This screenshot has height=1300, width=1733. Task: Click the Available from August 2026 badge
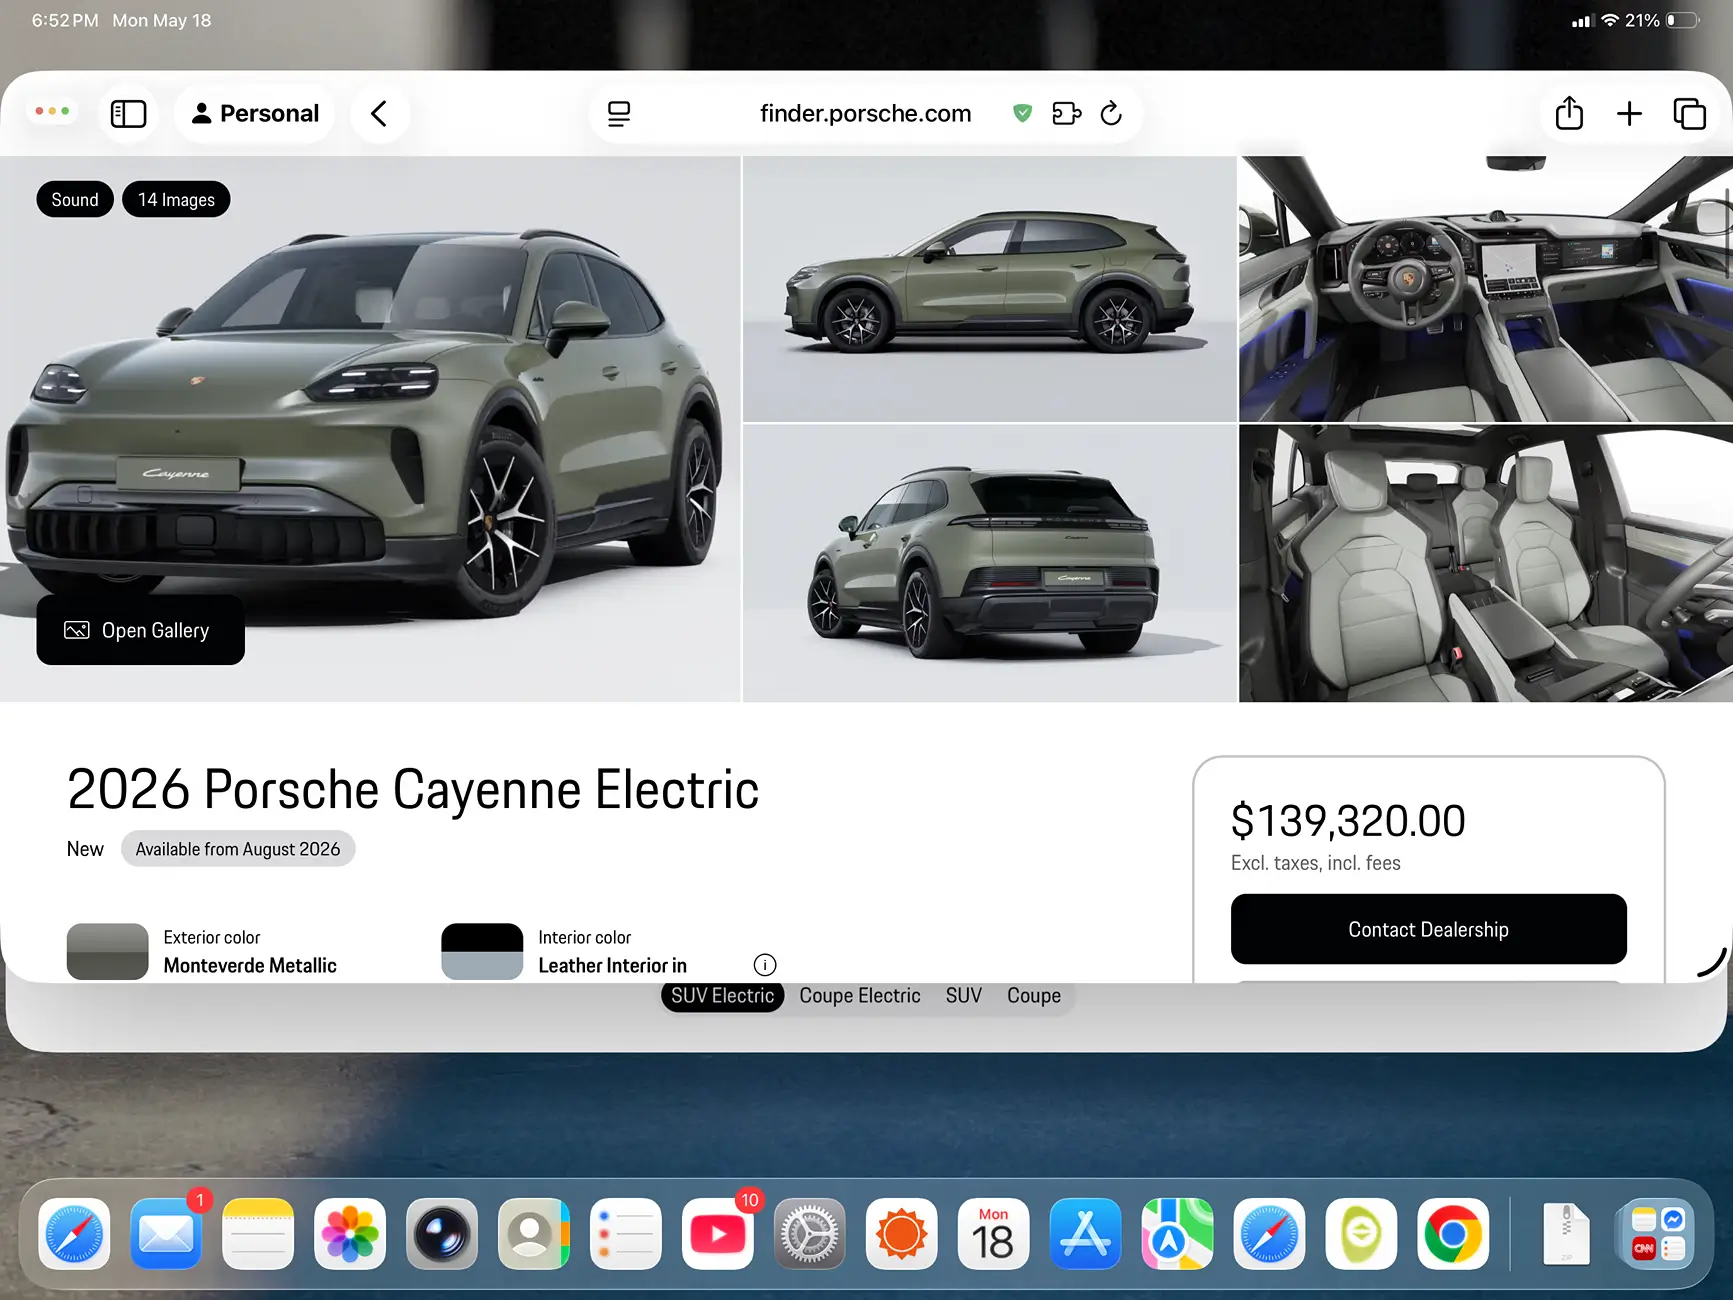pyautogui.click(x=238, y=849)
